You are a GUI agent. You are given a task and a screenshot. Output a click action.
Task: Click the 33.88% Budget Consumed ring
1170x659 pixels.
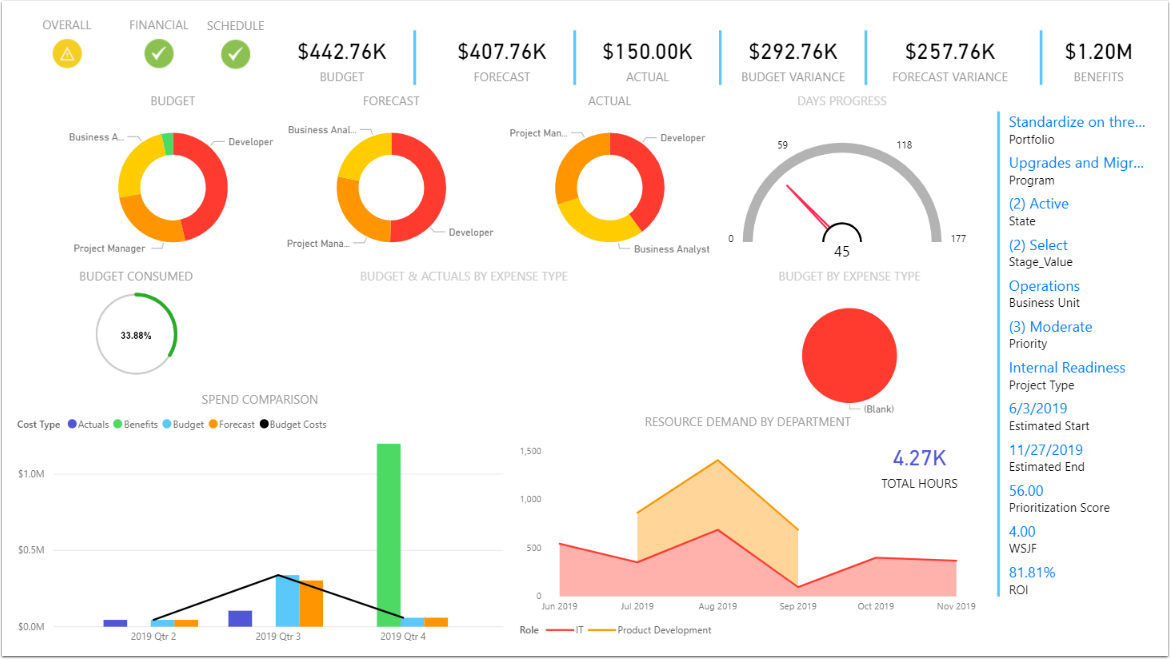[137, 334]
